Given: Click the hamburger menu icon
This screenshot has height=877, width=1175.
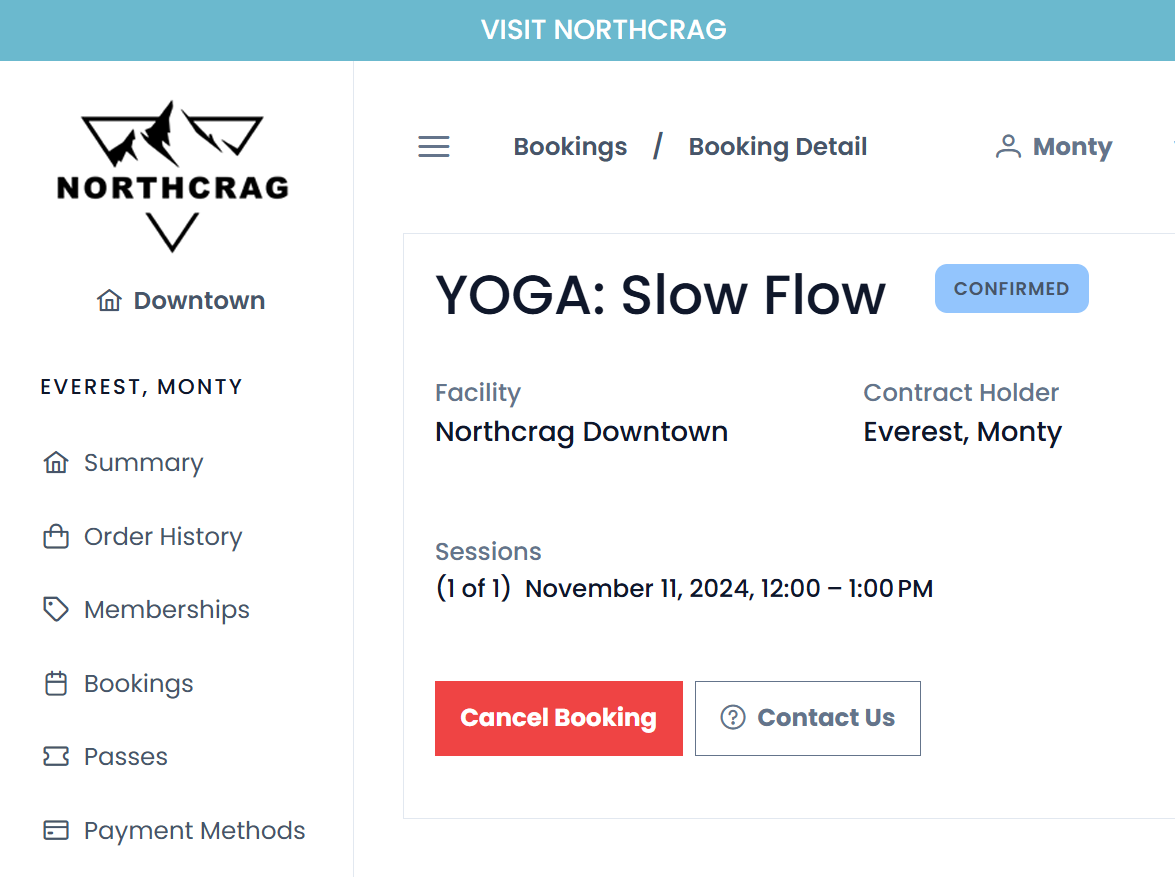Looking at the screenshot, I should [x=433, y=147].
